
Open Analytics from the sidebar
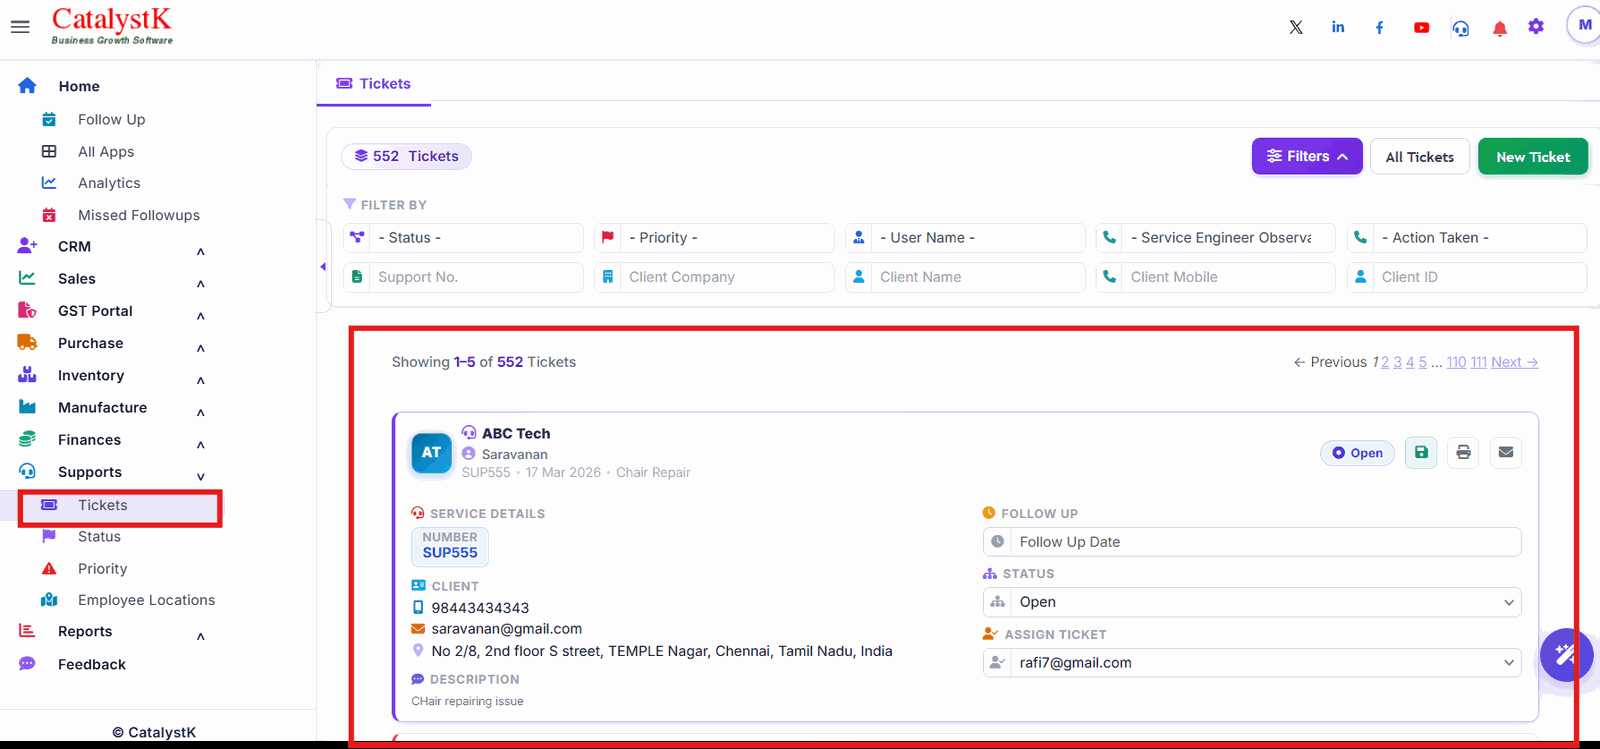pyautogui.click(x=109, y=184)
